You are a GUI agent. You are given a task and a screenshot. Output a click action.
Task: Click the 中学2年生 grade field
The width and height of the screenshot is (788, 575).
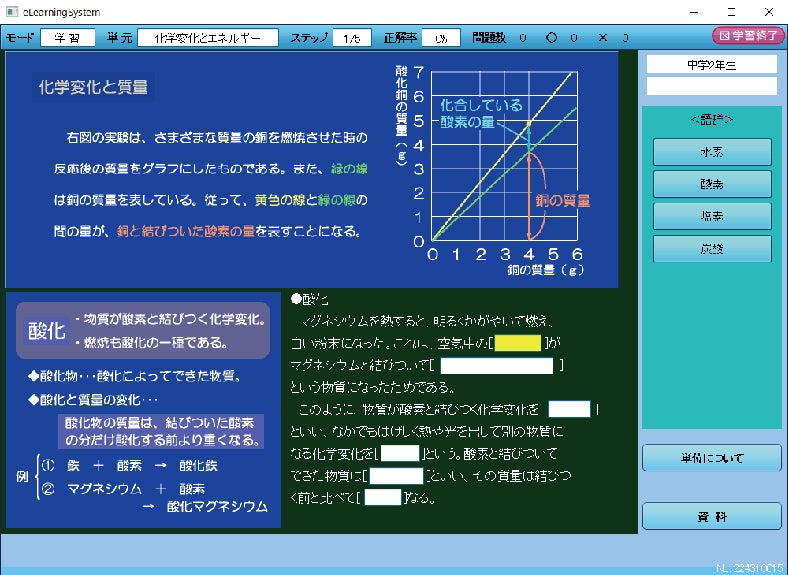pos(711,64)
